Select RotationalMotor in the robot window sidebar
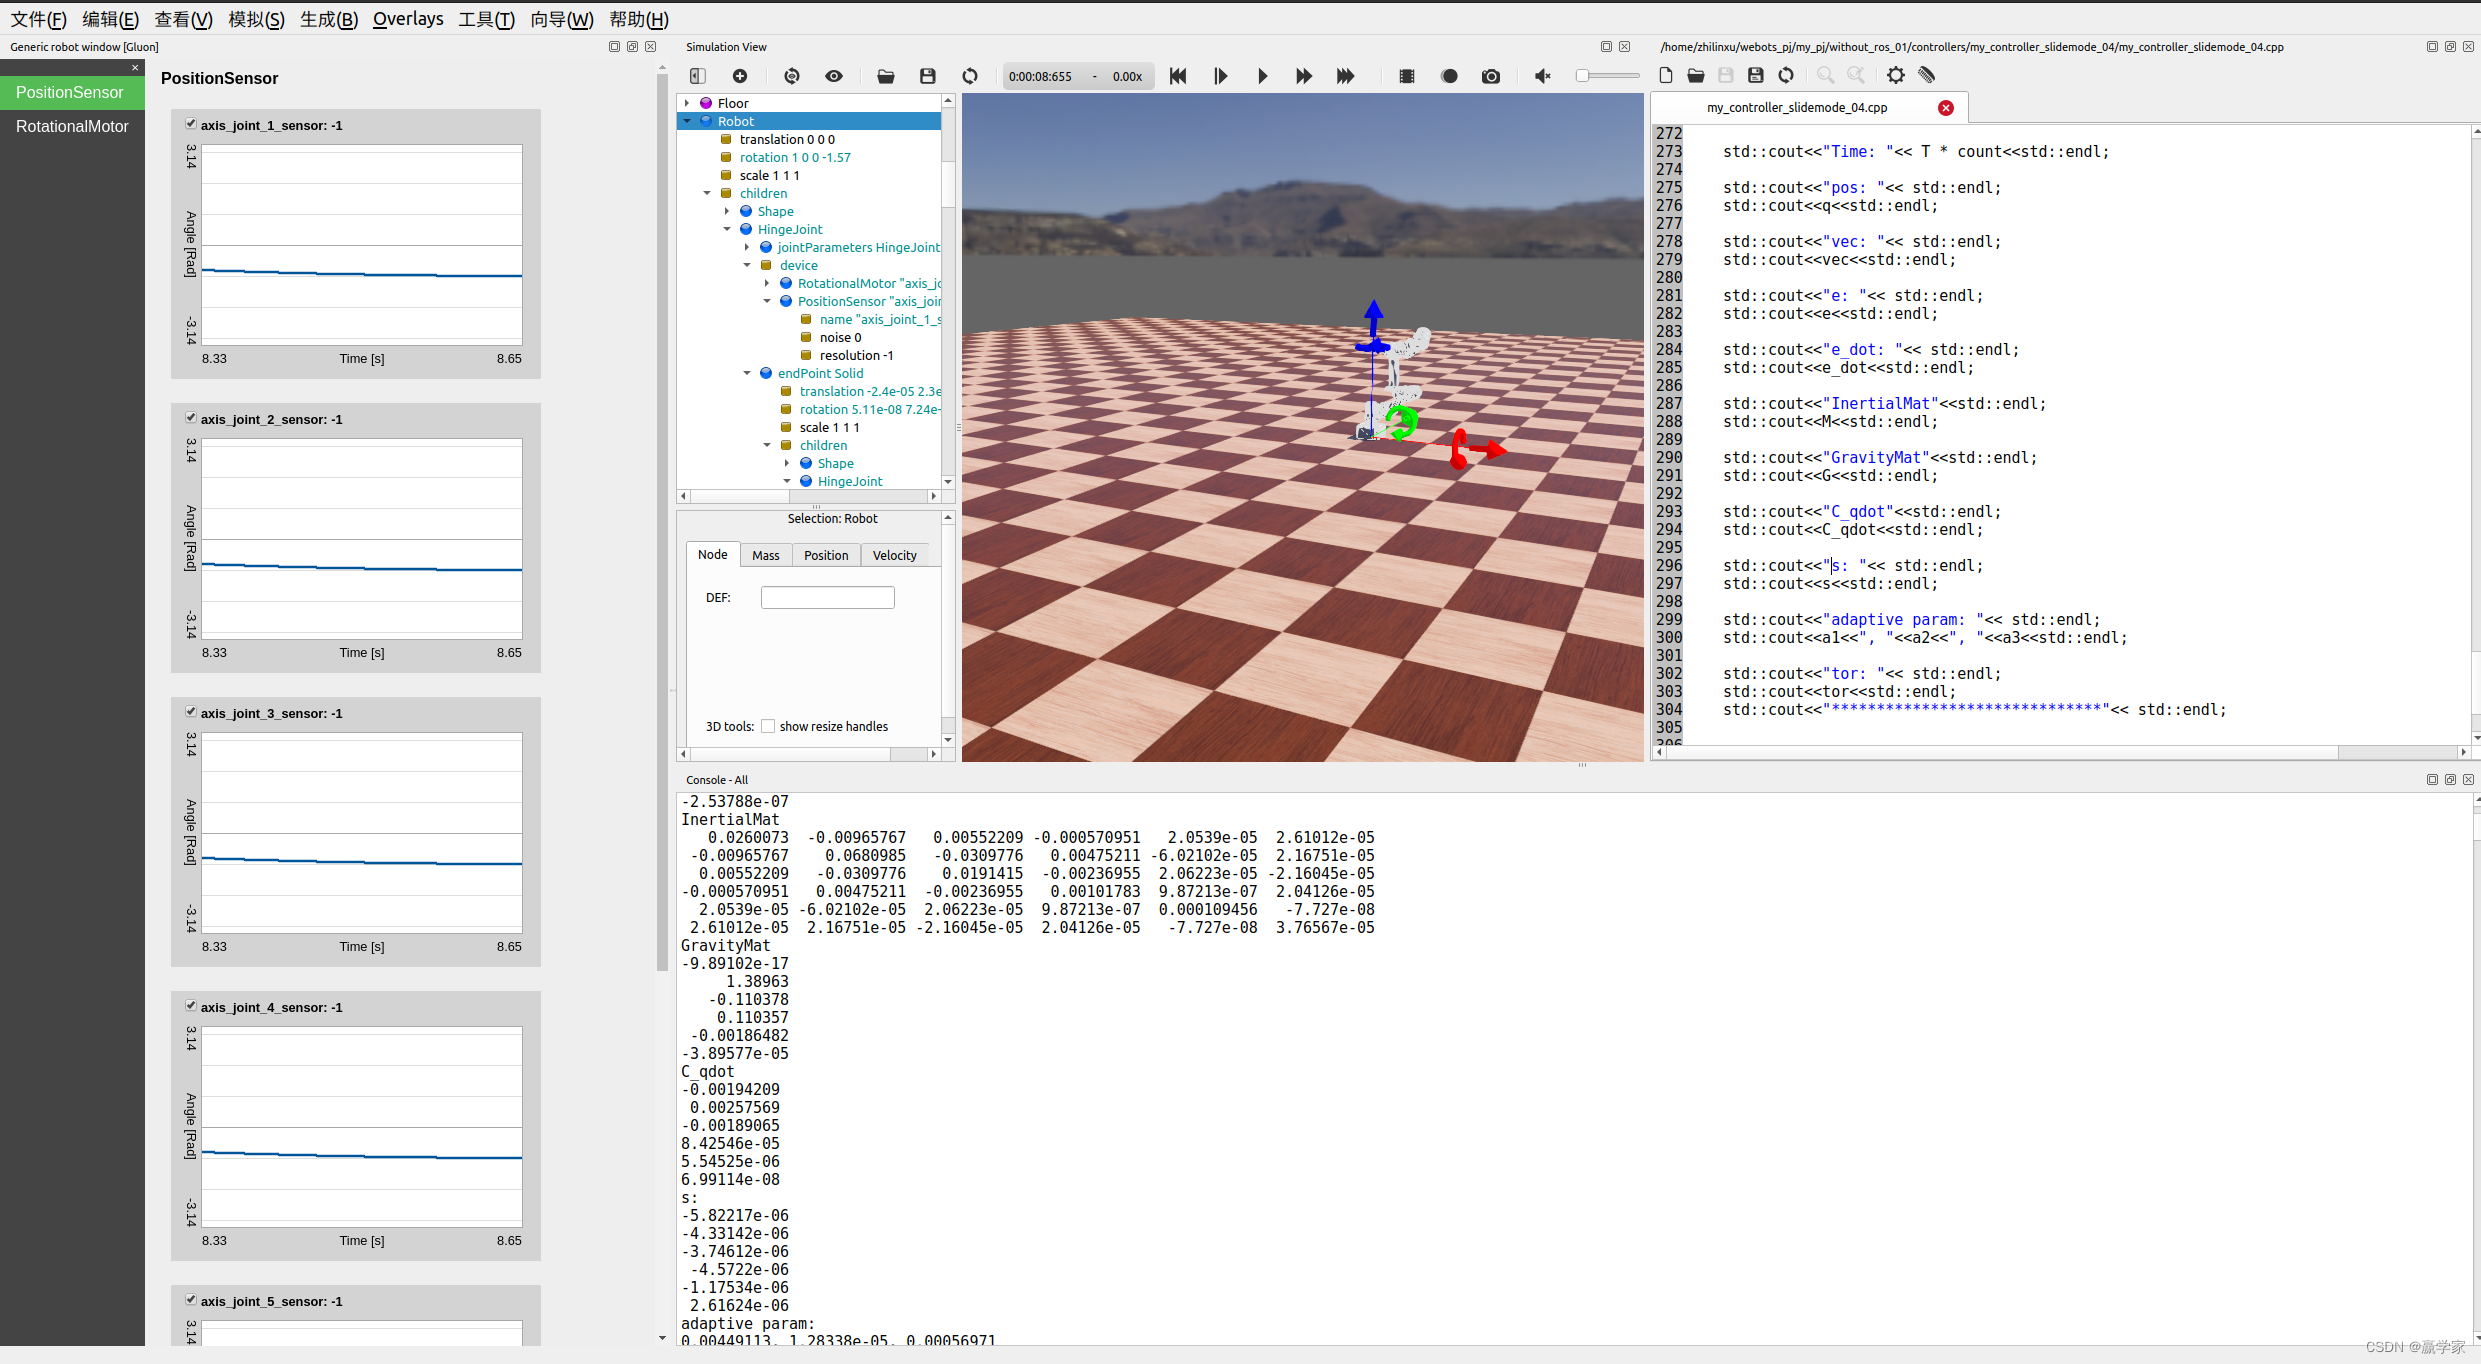 [x=72, y=126]
